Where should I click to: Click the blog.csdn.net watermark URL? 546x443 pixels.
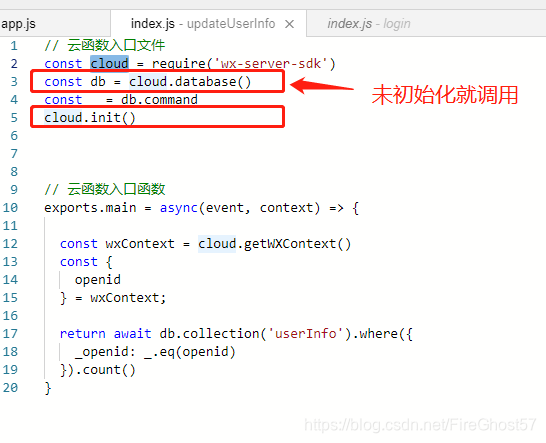[420, 425]
